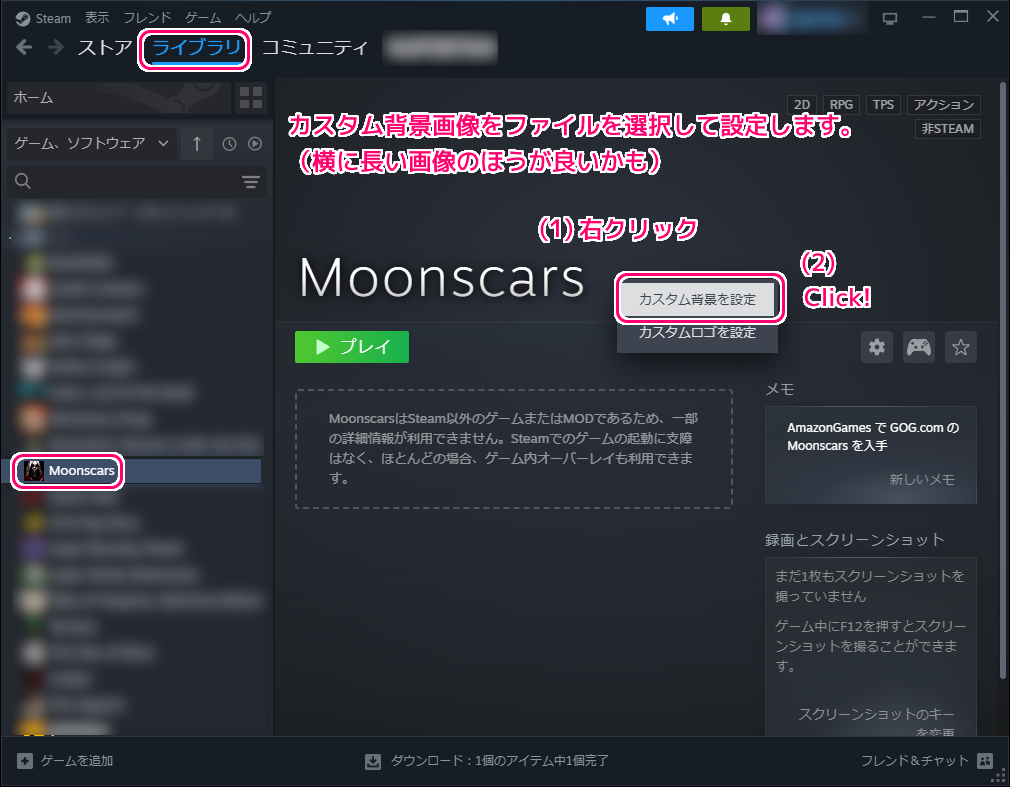The image size is (1010, 787).
Task: Go forward with the right arrow
Action: [x=56, y=47]
